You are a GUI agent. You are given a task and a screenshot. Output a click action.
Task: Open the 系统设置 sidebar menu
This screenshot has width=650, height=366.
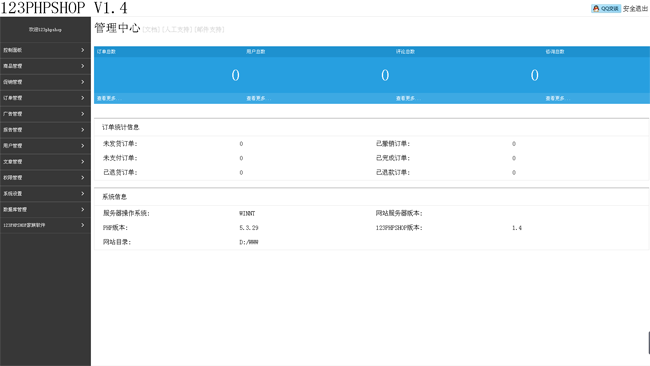point(45,194)
